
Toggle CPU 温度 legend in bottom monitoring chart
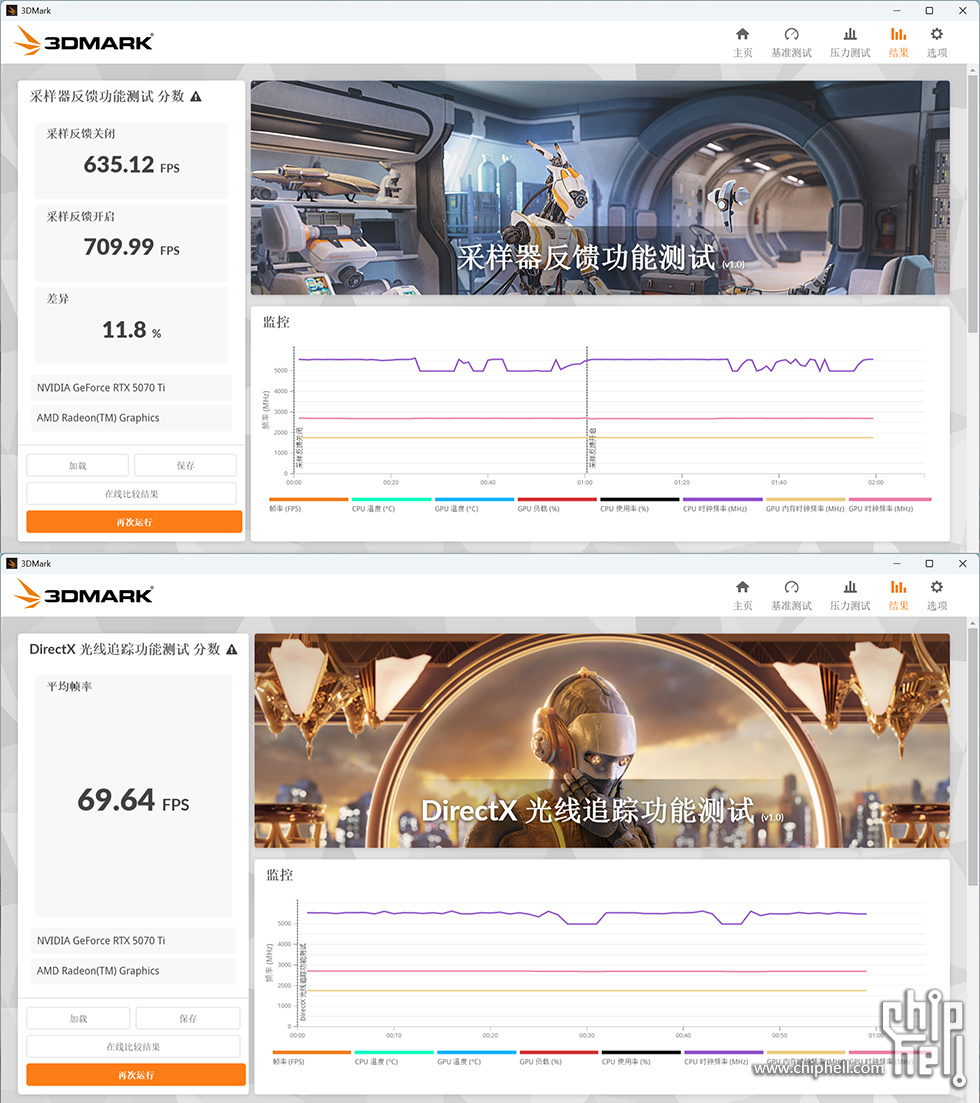click(394, 1057)
